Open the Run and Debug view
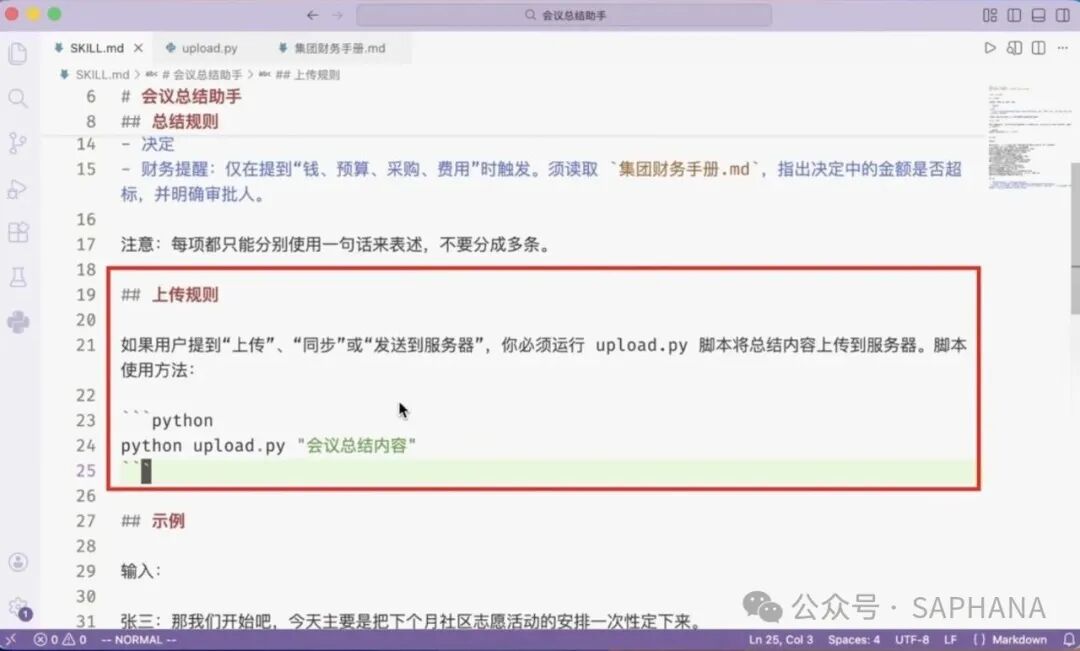Image resolution: width=1080 pixels, height=651 pixels. coord(18,188)
